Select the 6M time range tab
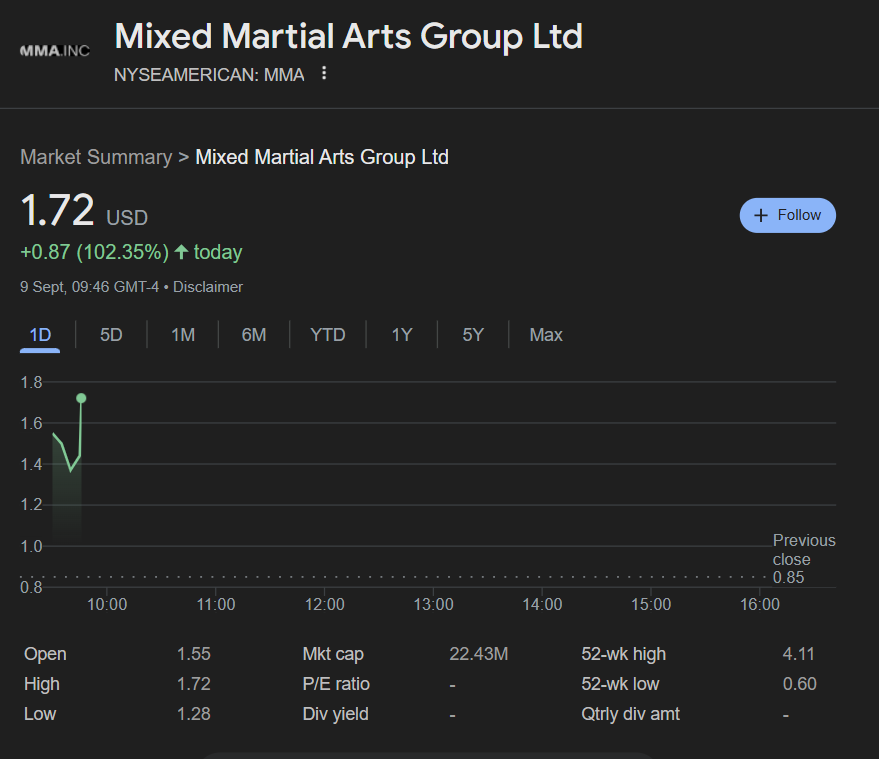 pos(254,335)
